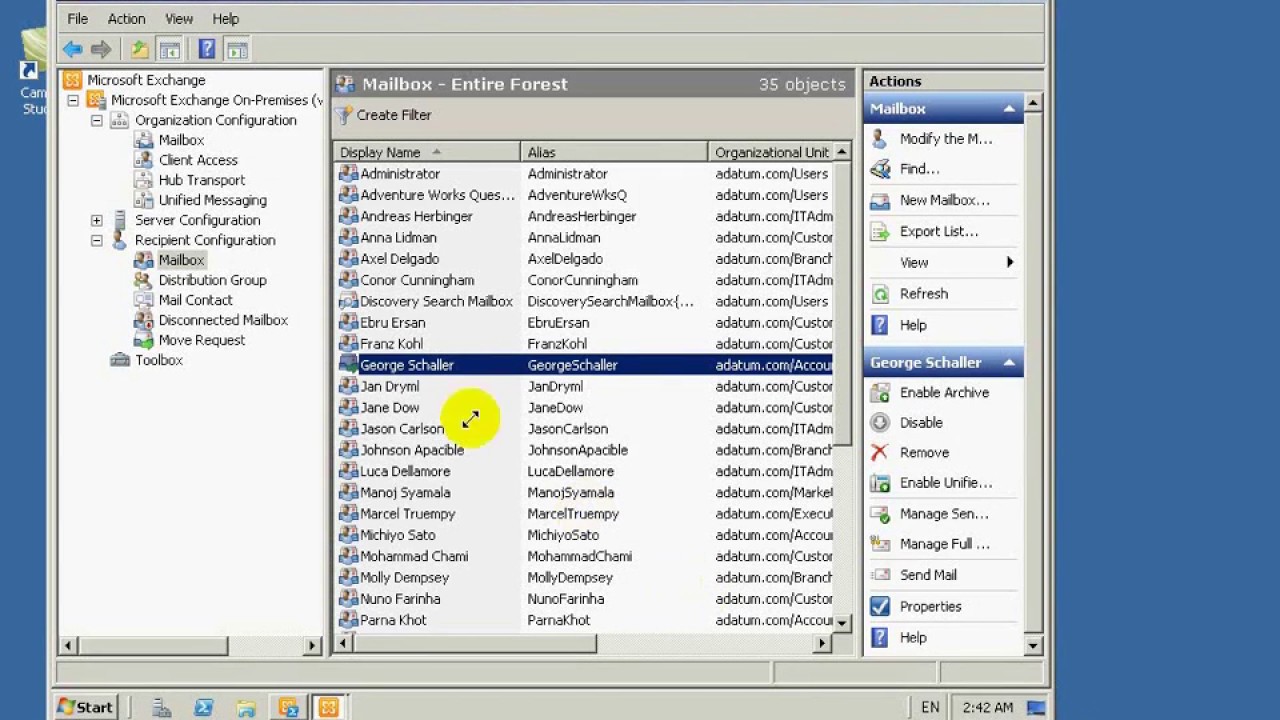Click Refresh action

[923, 294]
